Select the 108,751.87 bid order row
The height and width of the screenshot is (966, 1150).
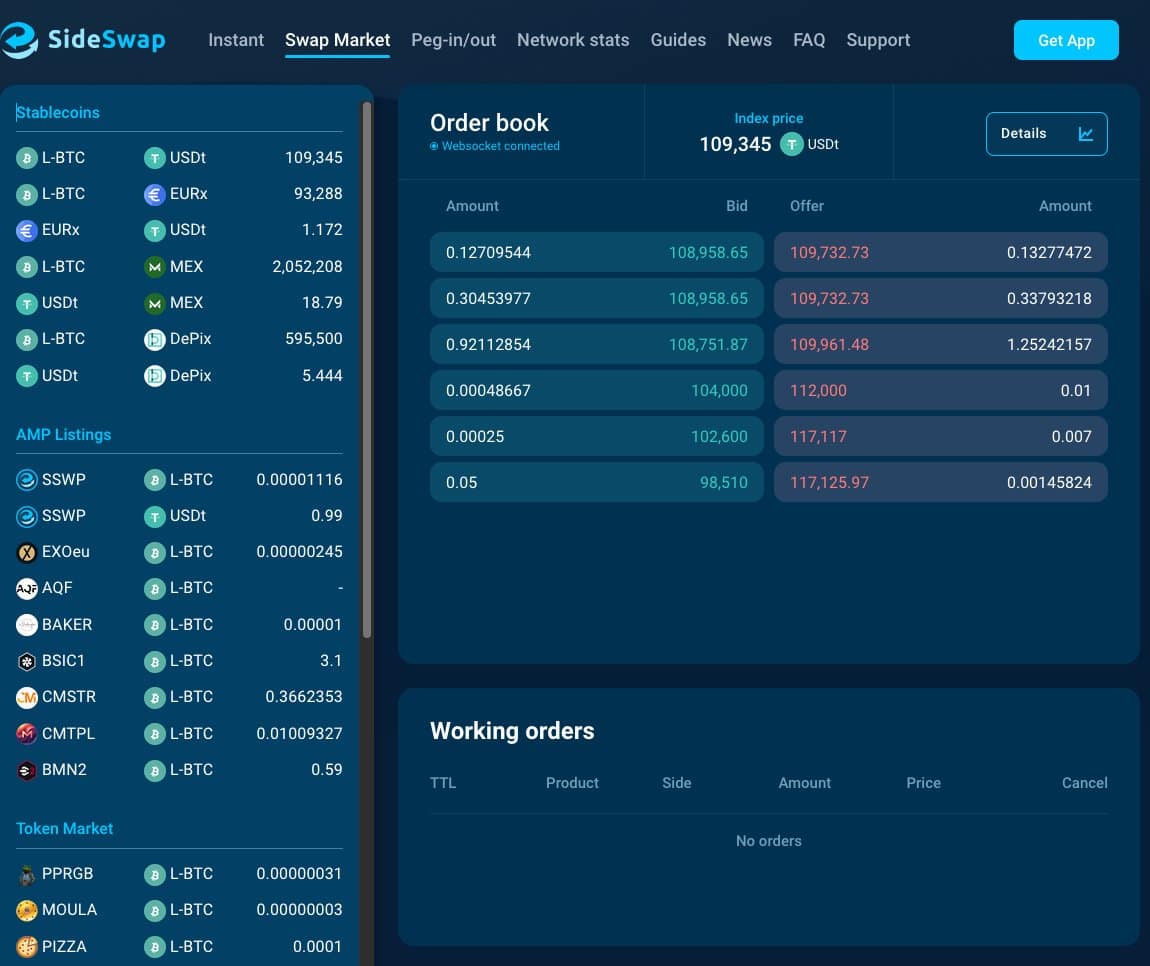click(x=597, y=344)
